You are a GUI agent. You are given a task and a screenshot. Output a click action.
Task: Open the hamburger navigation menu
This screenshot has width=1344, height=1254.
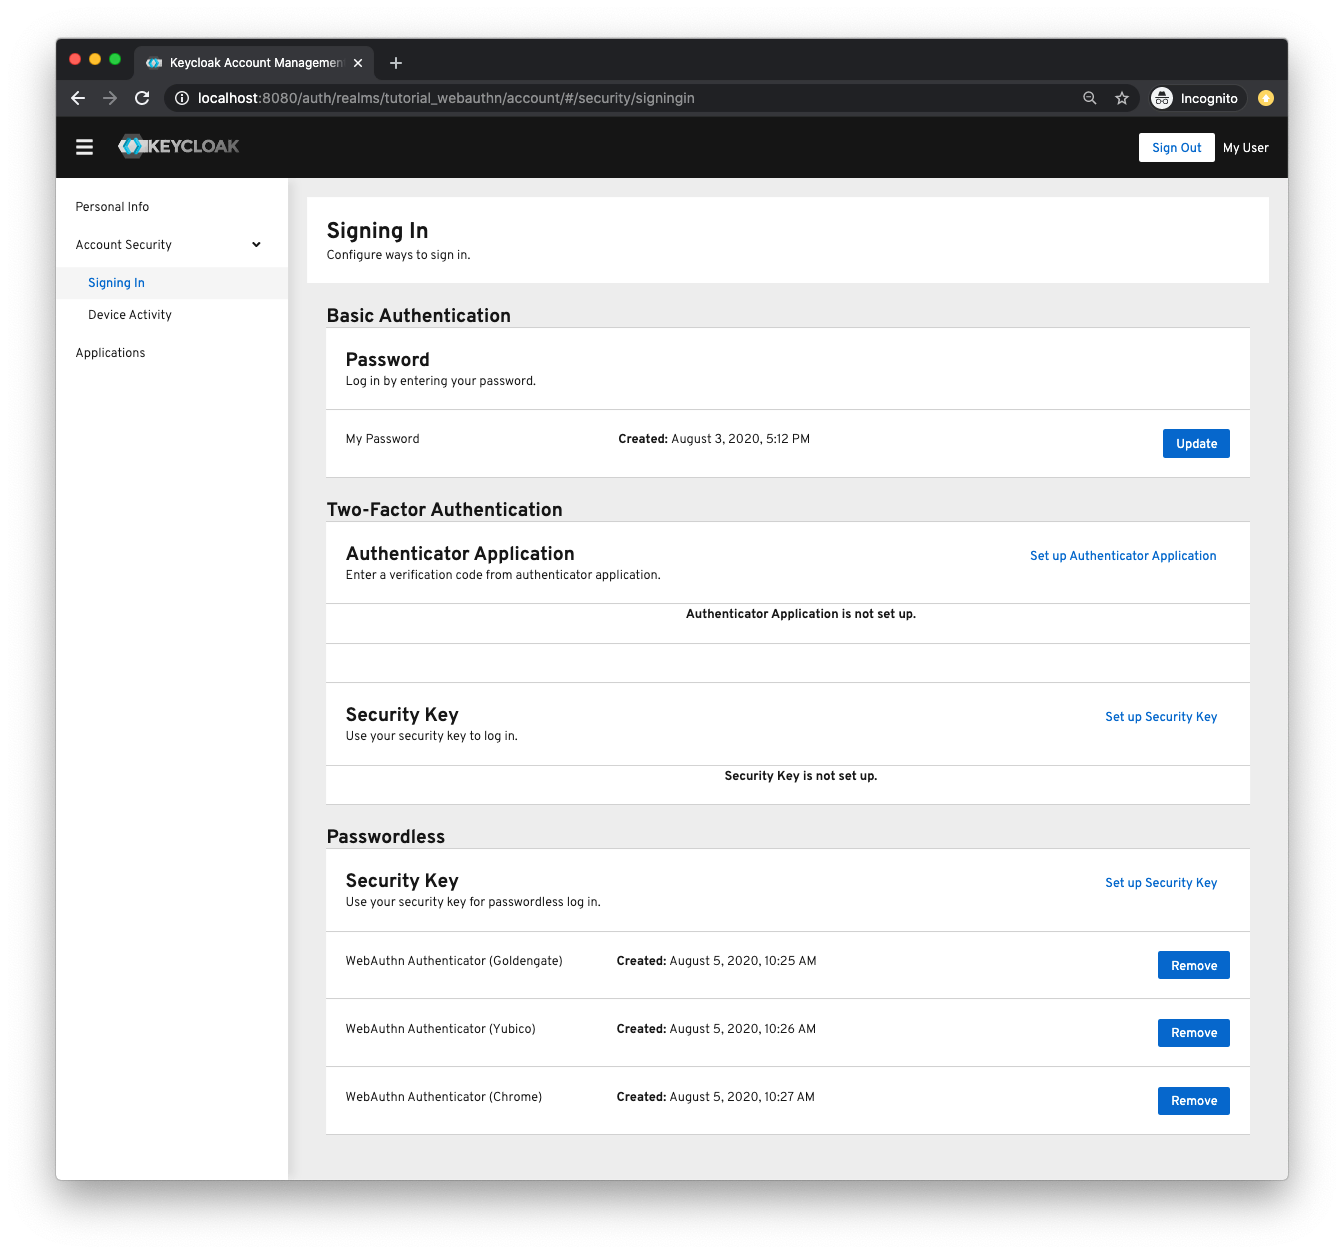coord(84,147)
